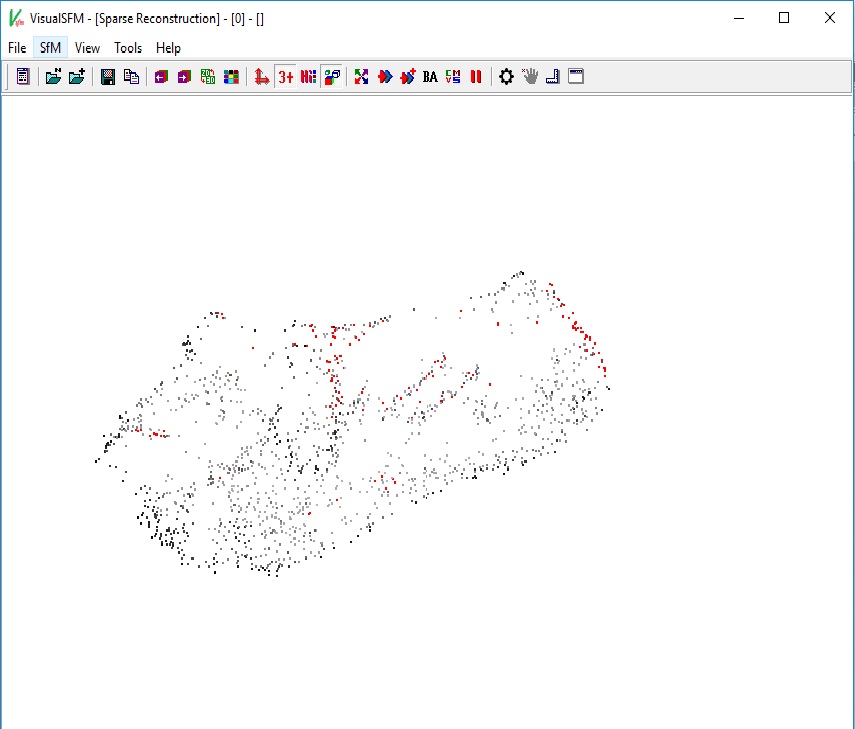Image resolution: width=855 pixels, height=729 pixels.
Task: Click the add images folder-plus icon
Action: point(77,76)
